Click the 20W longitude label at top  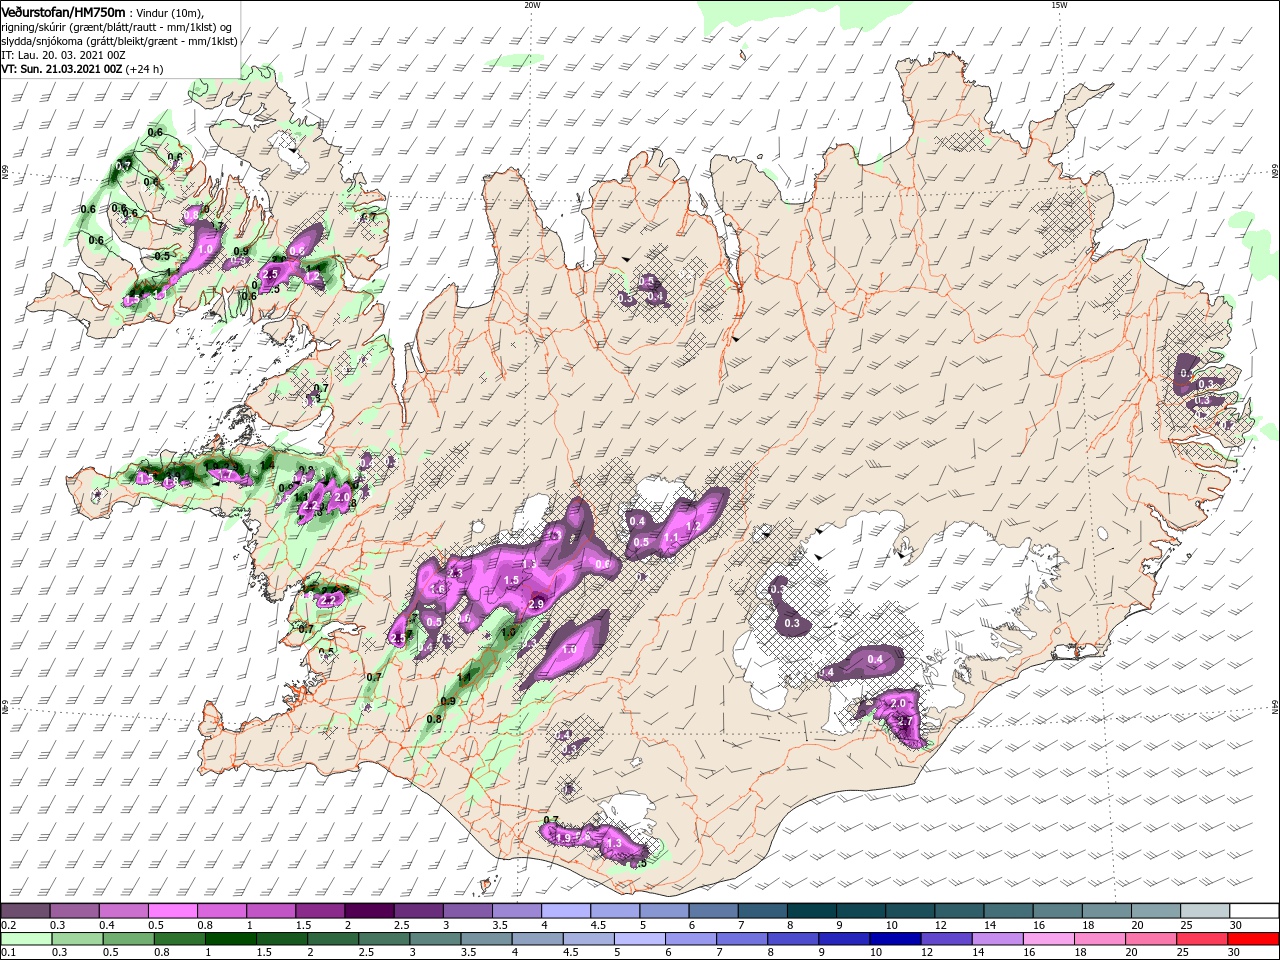tap(532, 5)
